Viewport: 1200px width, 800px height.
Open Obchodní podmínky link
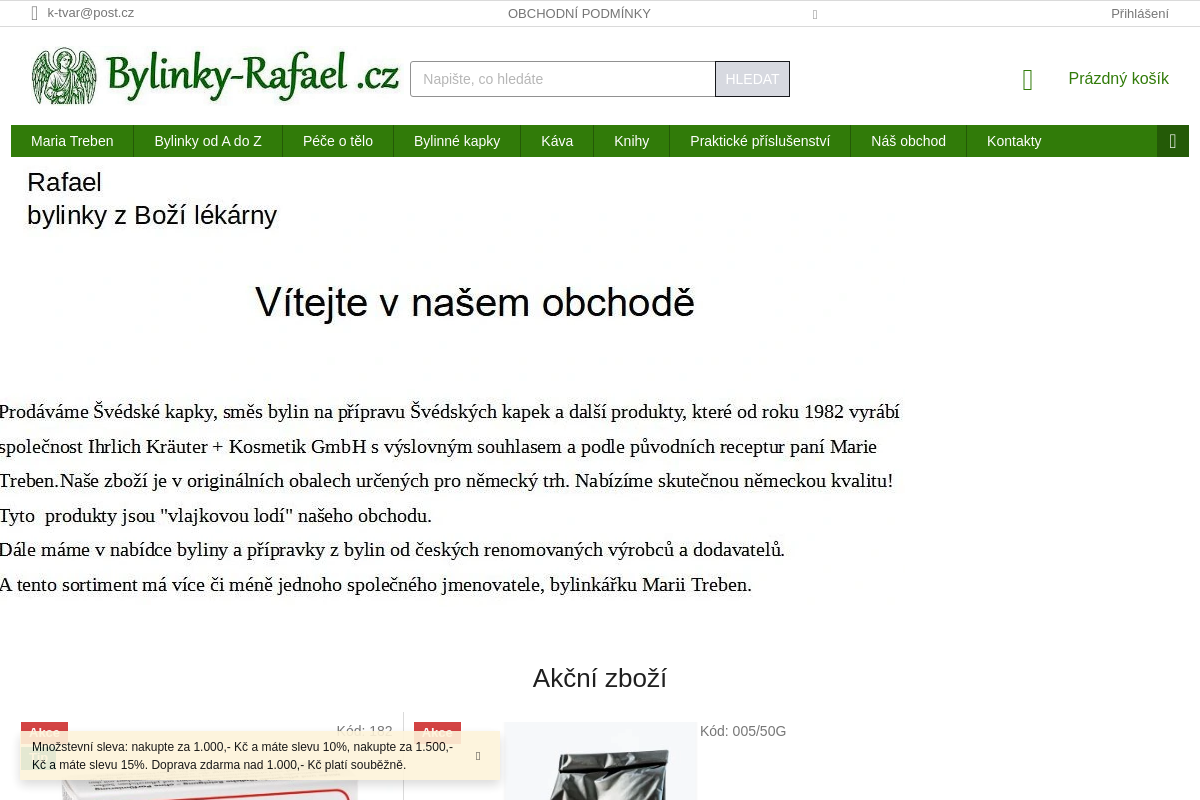point(579,13)
